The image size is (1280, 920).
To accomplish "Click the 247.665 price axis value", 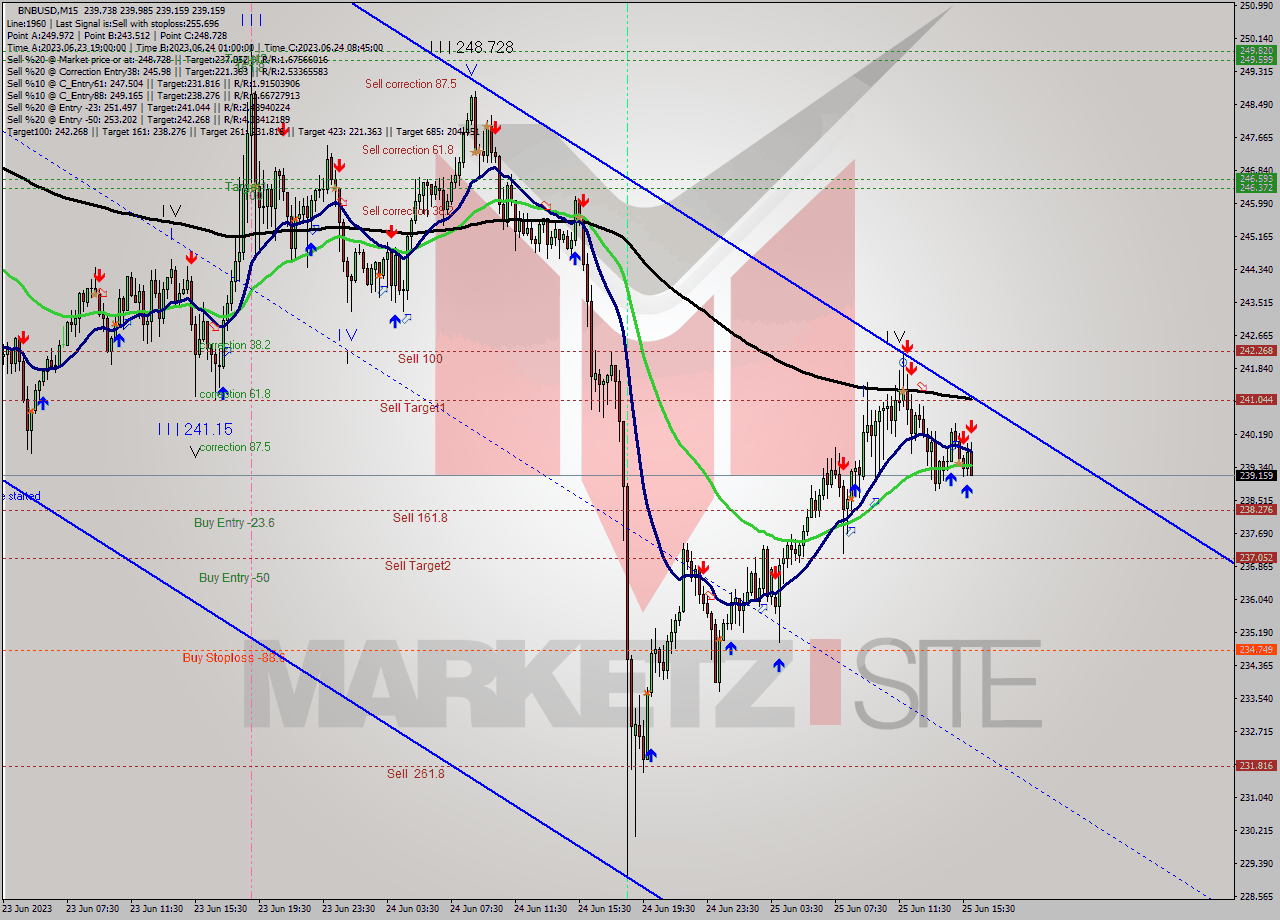I will pyautogui.click(x=1256, y=137).
